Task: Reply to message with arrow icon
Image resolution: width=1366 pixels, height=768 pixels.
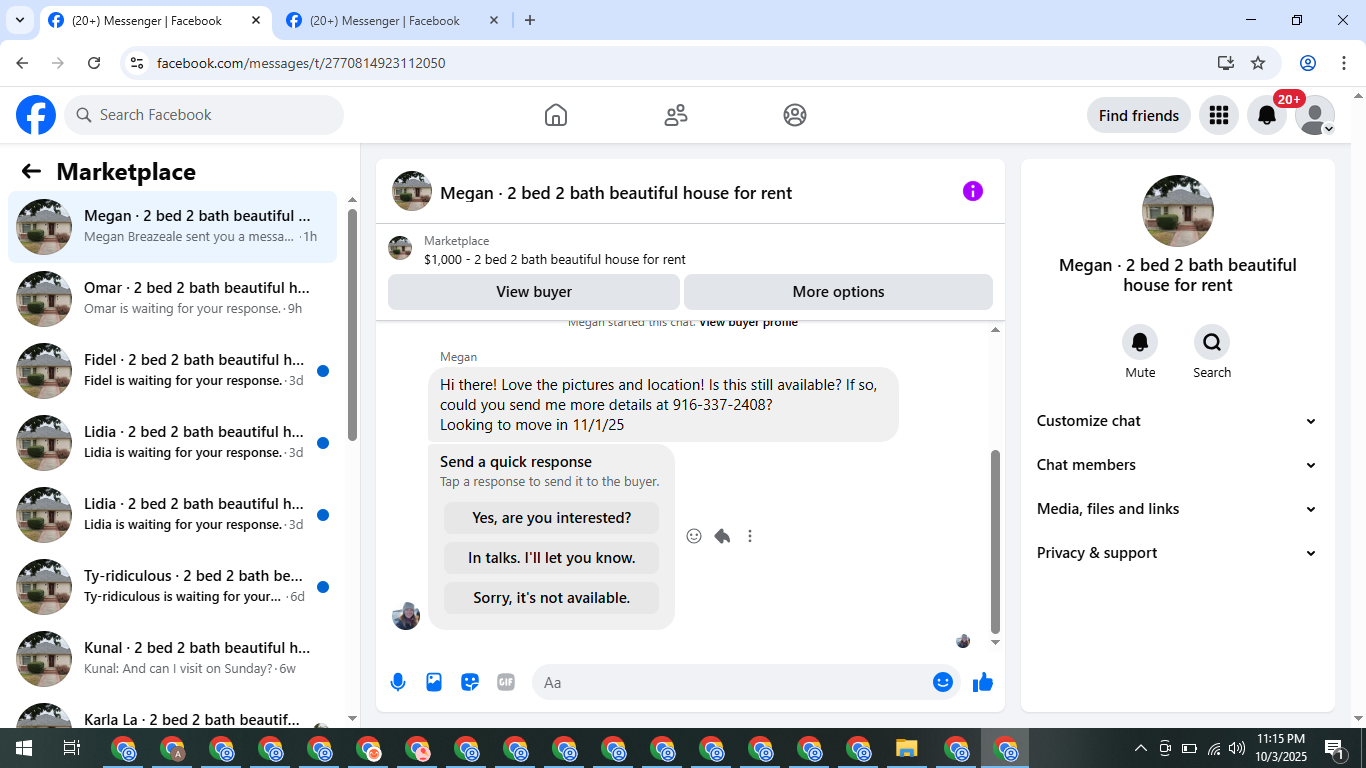Action: [722, 536]
